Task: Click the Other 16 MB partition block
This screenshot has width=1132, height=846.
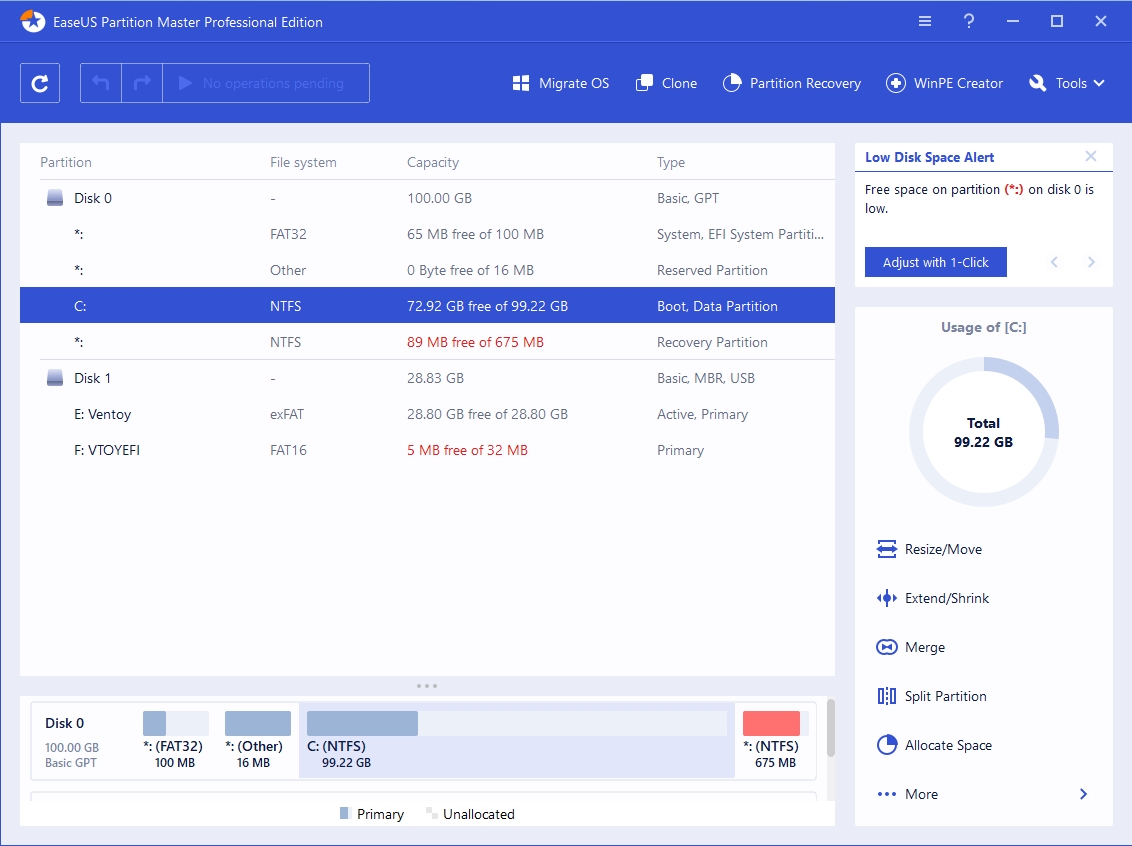Action: 258,741
